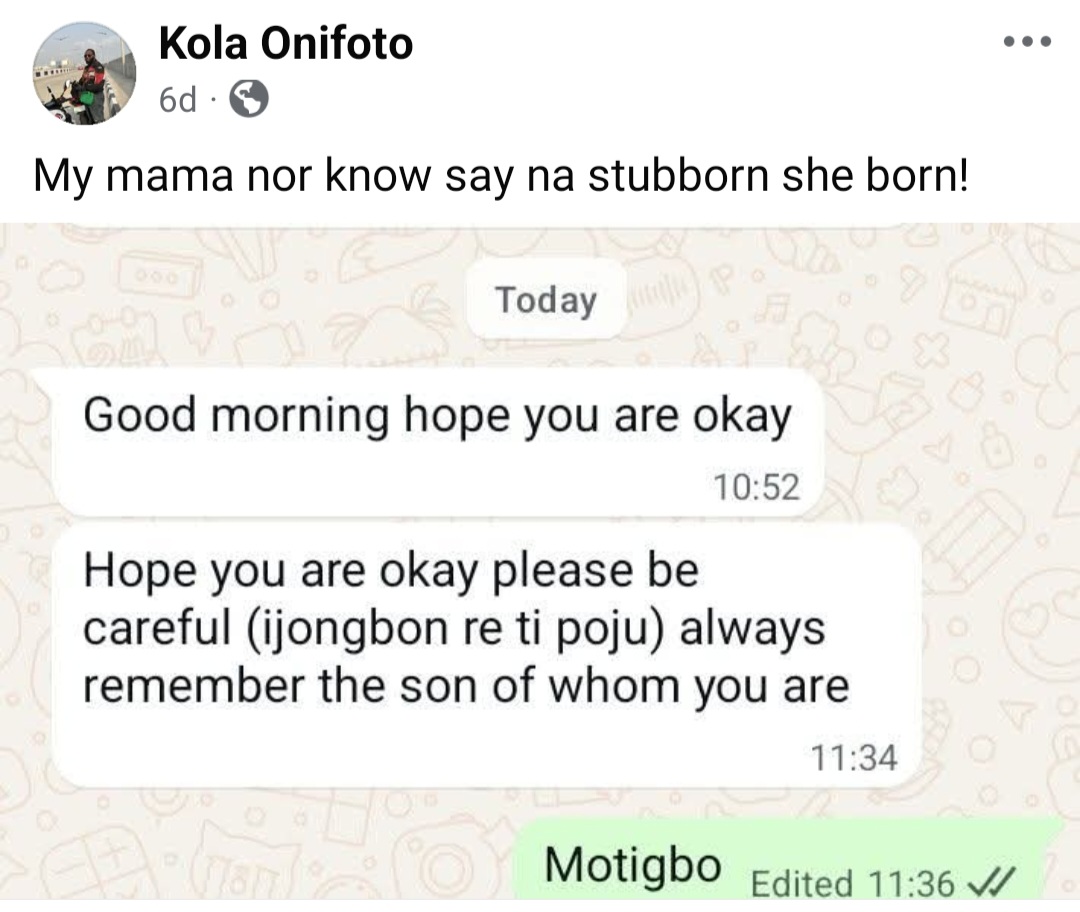Click the 11:34 message timestamp

coord(853,757)
